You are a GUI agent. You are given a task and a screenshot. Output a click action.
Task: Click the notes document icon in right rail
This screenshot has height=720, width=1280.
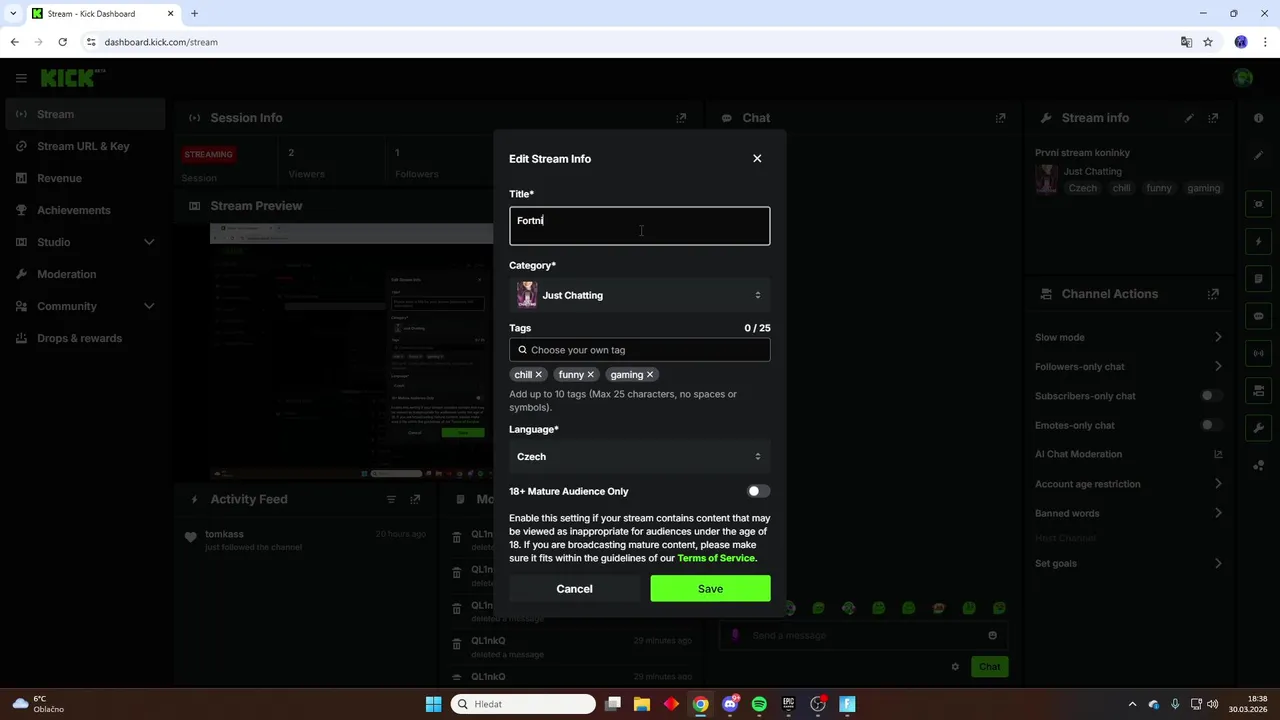tap(1259, 279)
